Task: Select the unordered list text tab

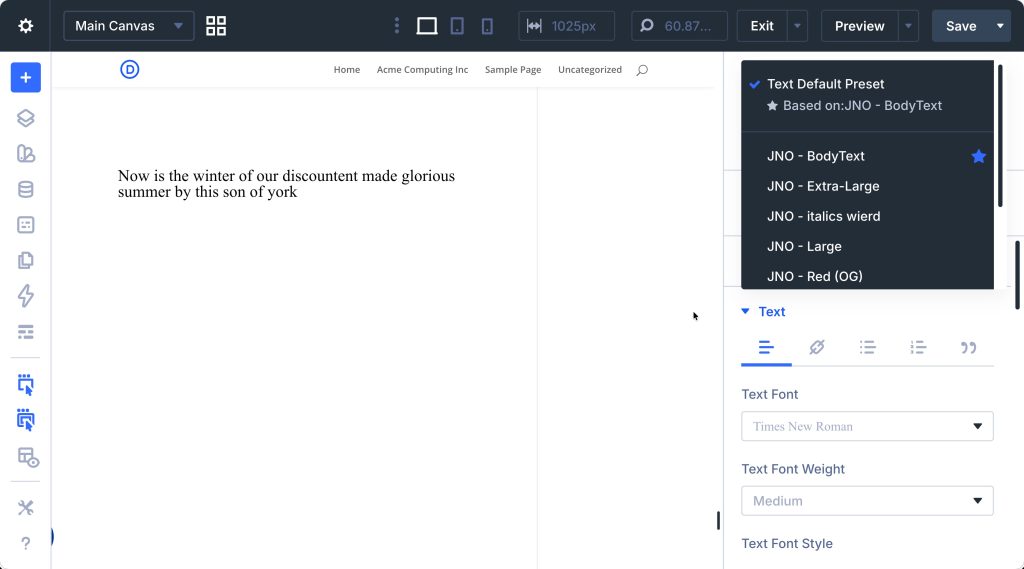Action: tap(867, 347)
